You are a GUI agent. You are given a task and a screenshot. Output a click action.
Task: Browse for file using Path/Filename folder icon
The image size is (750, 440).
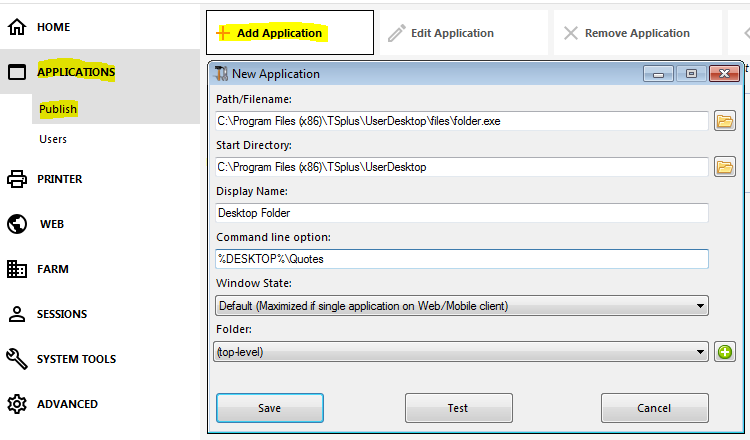coord(725,121)
